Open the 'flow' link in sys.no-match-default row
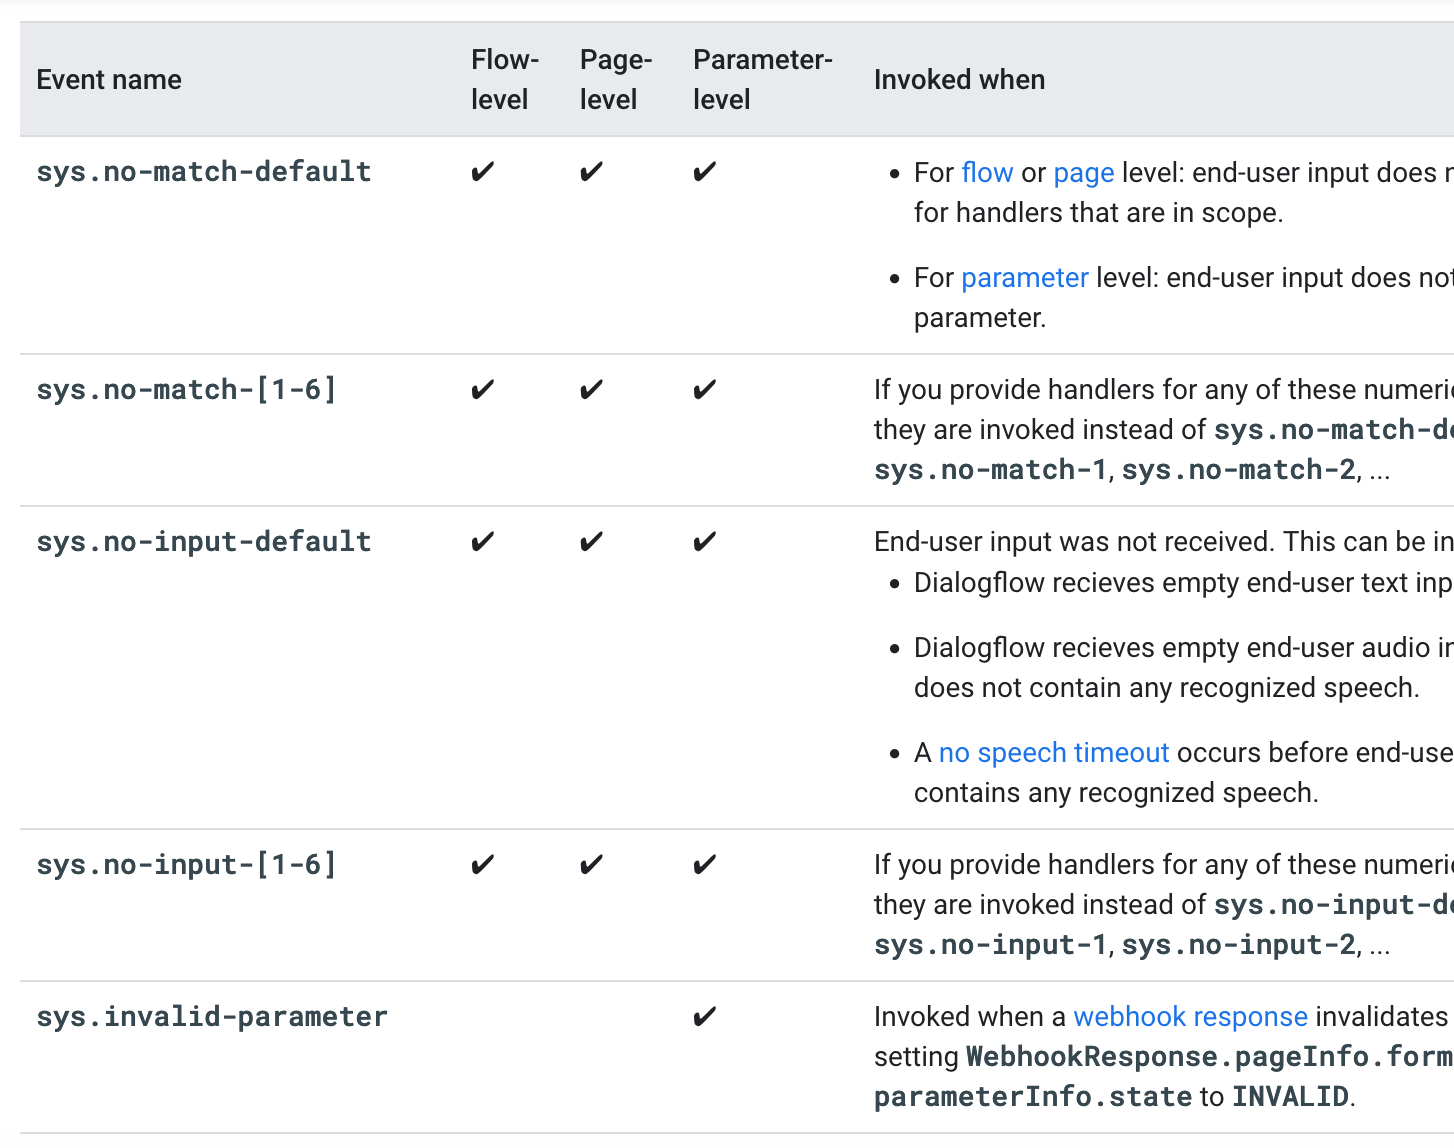The height and width of the screenshot is (1148, 1454). click(x=987, y=173)
